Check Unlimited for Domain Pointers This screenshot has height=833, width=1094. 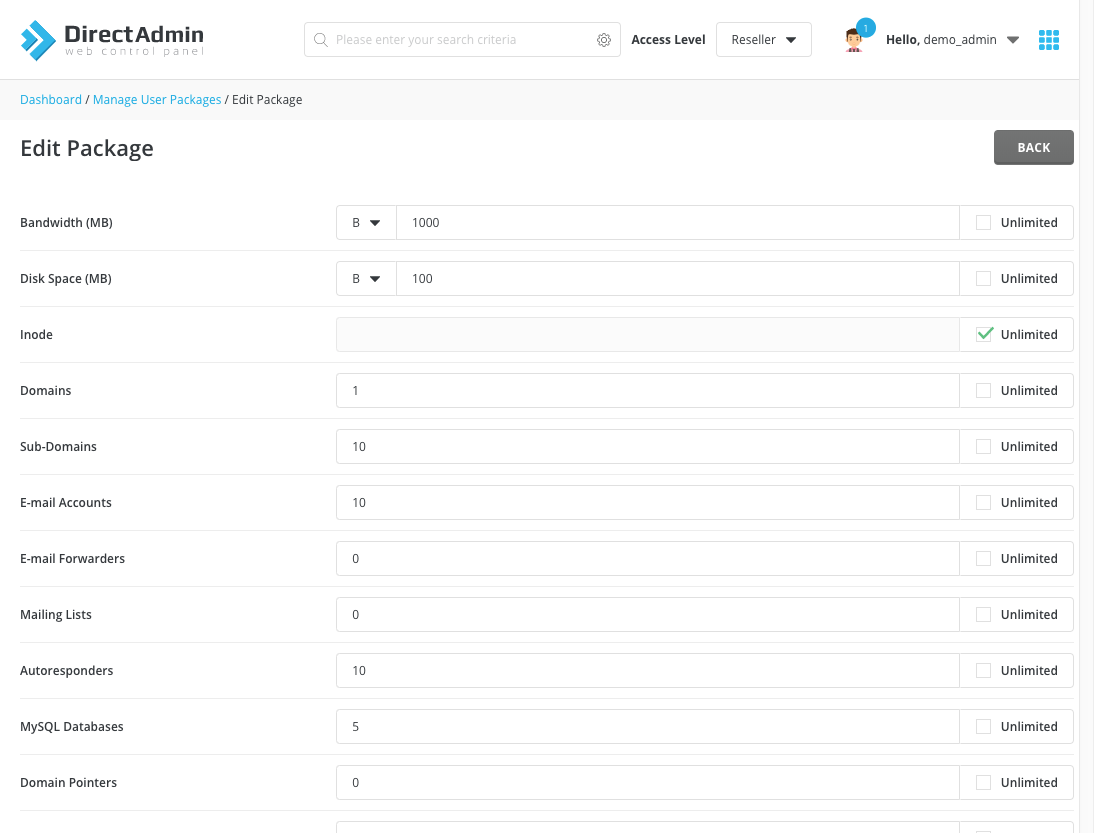(x=983, y=782)
